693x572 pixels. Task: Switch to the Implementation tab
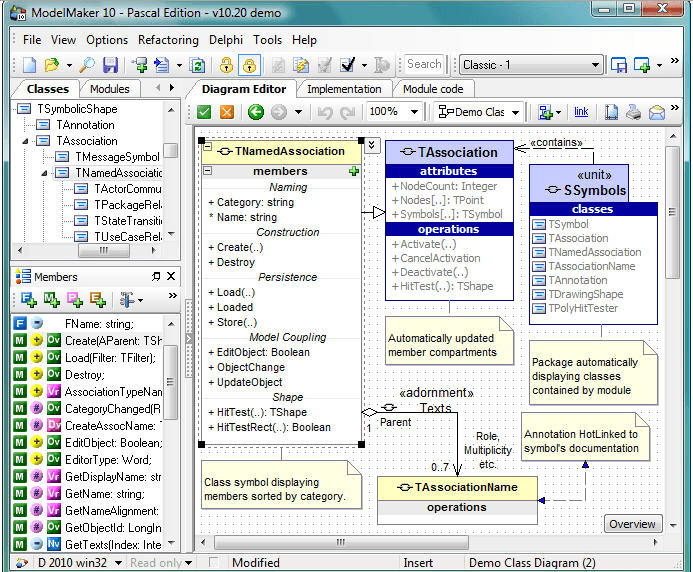pos(343,89)
